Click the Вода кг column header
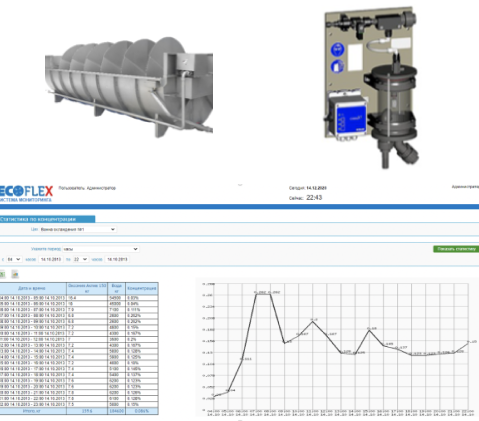This screenshot has height=421, width=479. point(116,288)
